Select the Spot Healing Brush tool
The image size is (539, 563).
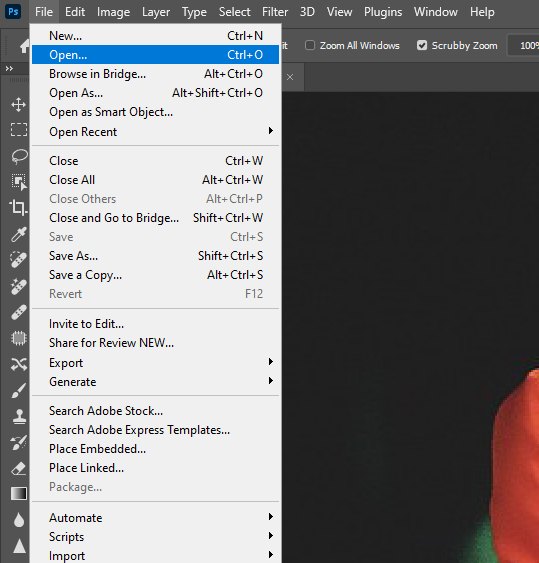18,260
